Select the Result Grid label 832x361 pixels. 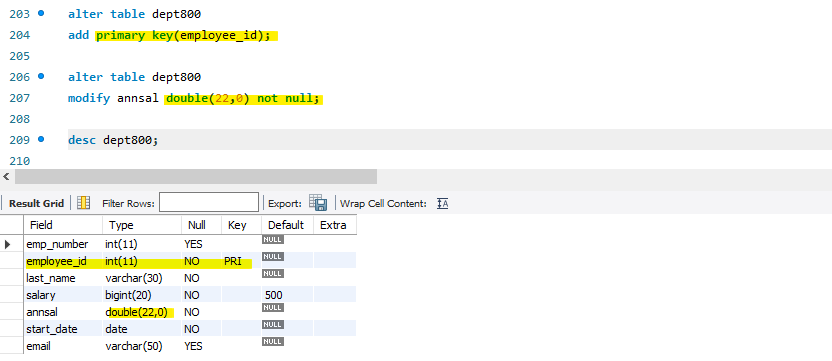[x=36, y=203]
